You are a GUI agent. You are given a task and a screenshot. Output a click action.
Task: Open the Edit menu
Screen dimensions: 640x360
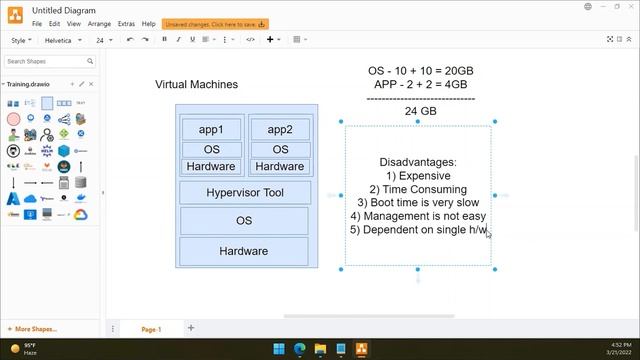54,24
